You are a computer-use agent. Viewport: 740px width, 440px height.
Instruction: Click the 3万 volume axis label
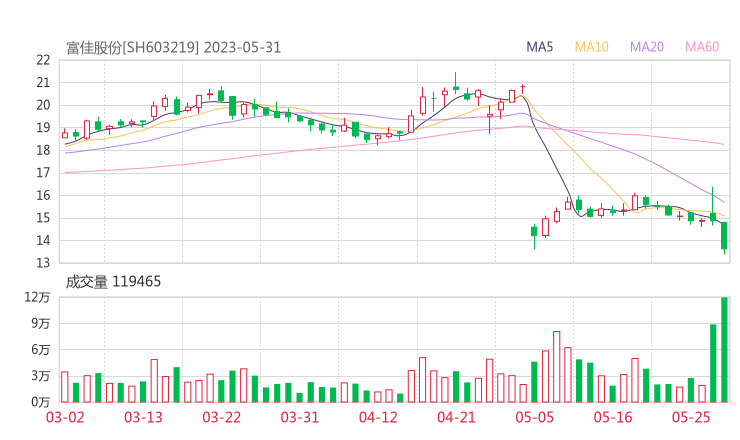(x=41, y=376)
